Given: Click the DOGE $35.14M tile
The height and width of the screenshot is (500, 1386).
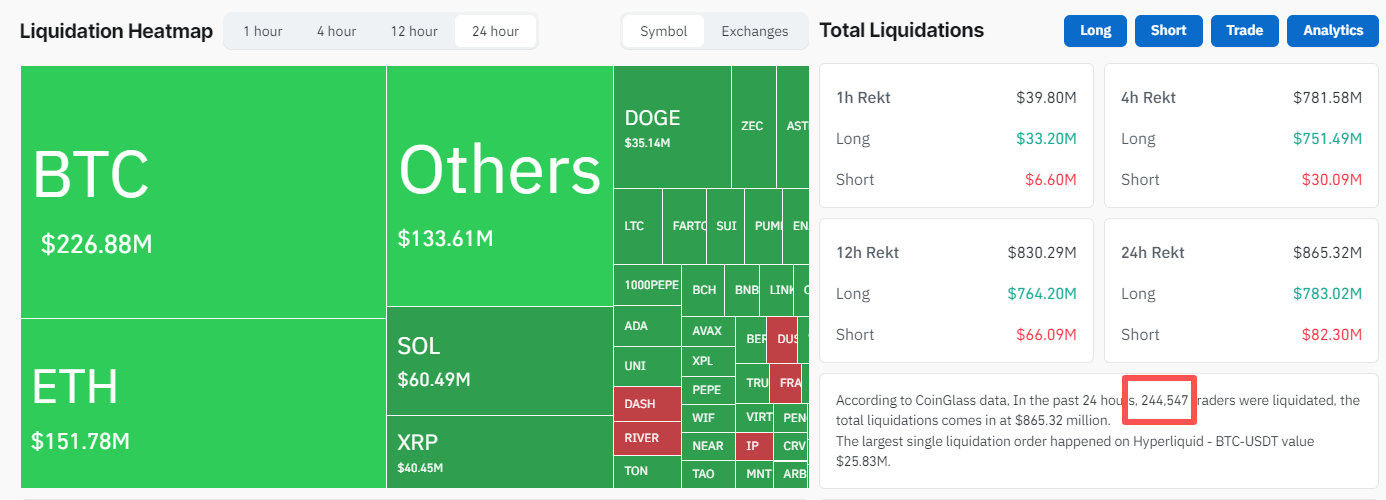Looking at the screenshot, I should coord(672,127).
